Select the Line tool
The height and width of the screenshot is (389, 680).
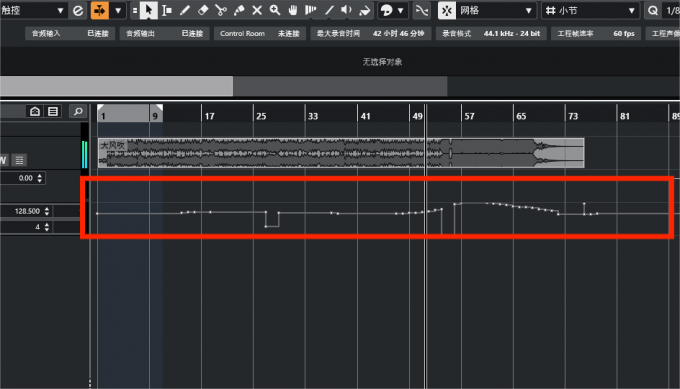(x=329, y=10)
